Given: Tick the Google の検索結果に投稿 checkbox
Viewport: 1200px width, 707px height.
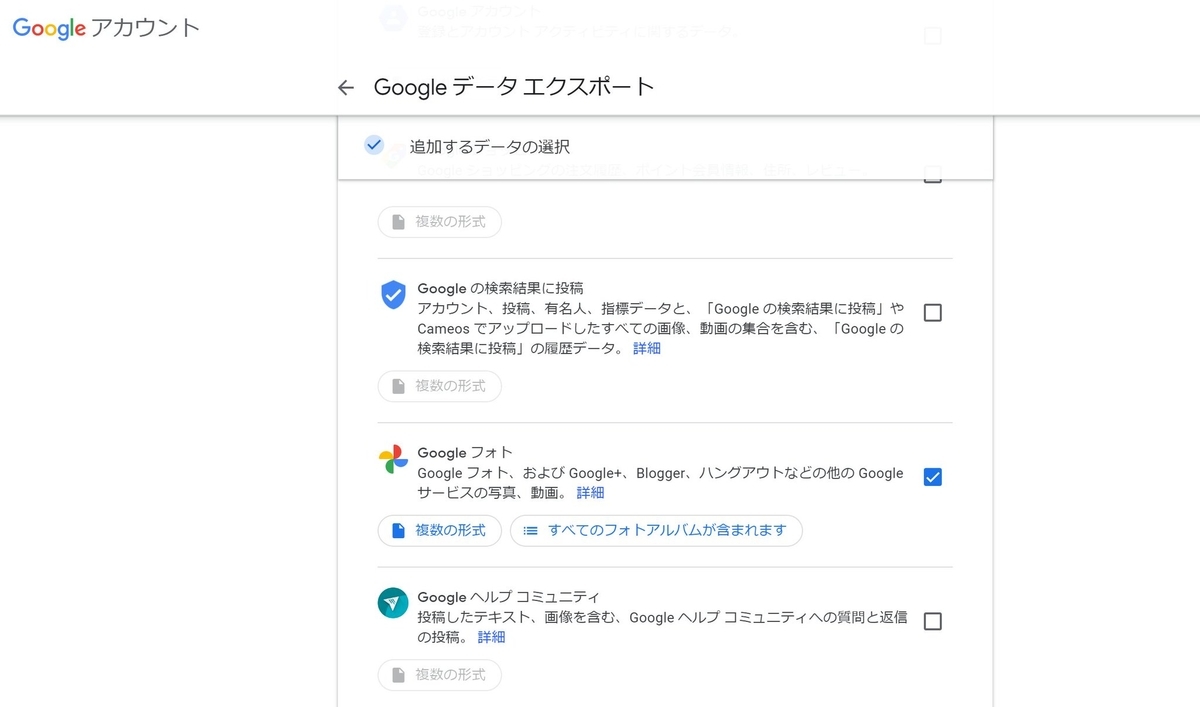Looking at the screenshot, I should [x=933, y=313].
